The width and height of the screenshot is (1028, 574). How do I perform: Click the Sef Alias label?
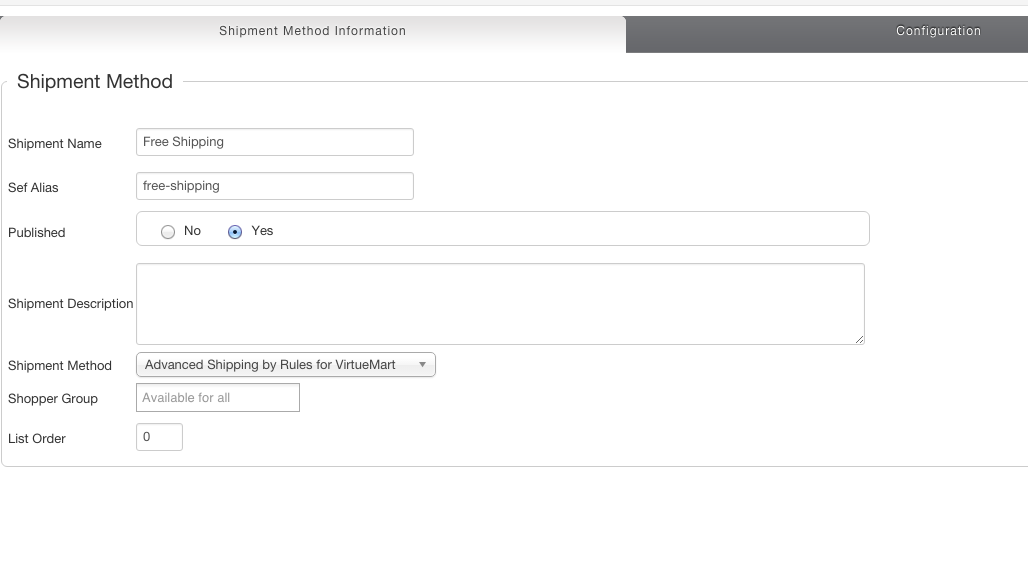point(33,188)
